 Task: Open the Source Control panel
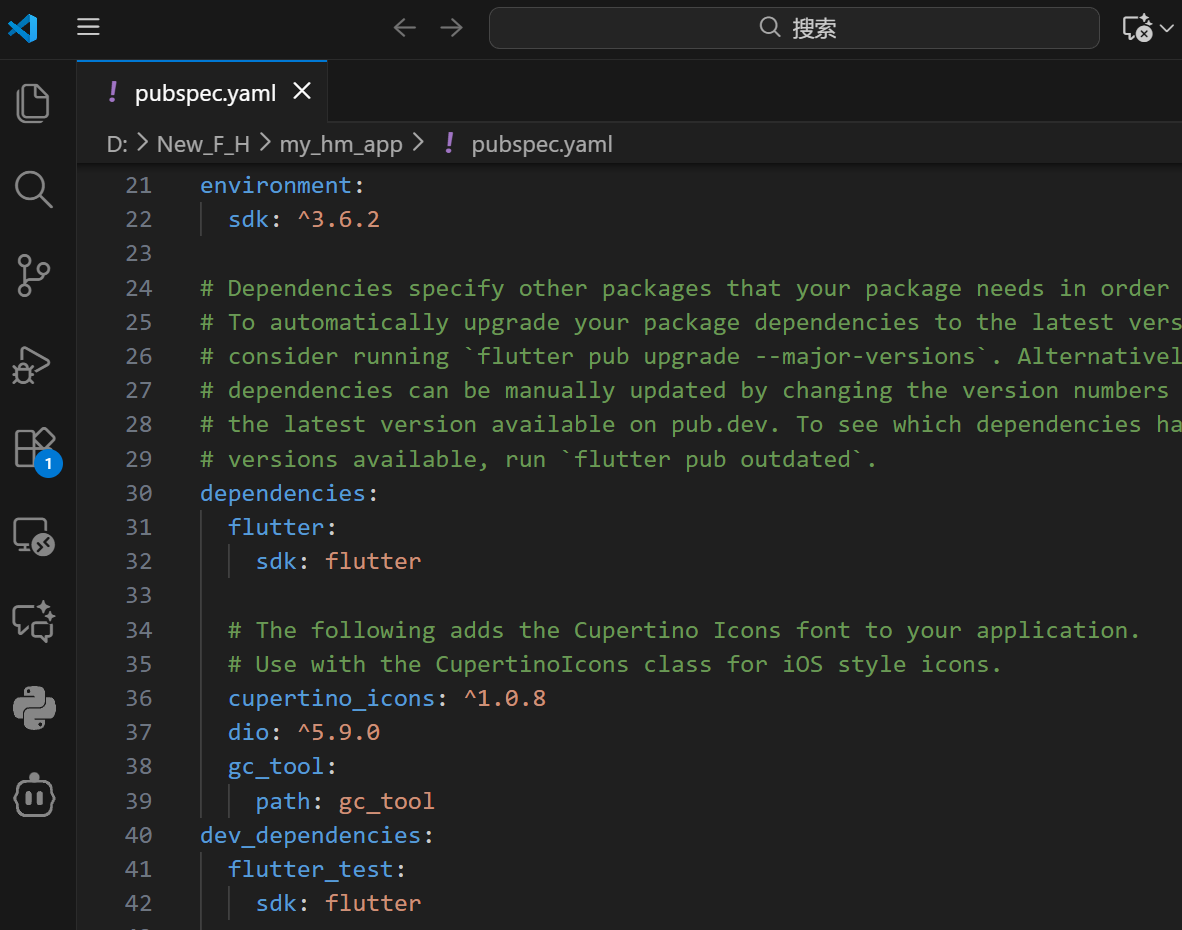pyautogui.click(x=34, y=275)
